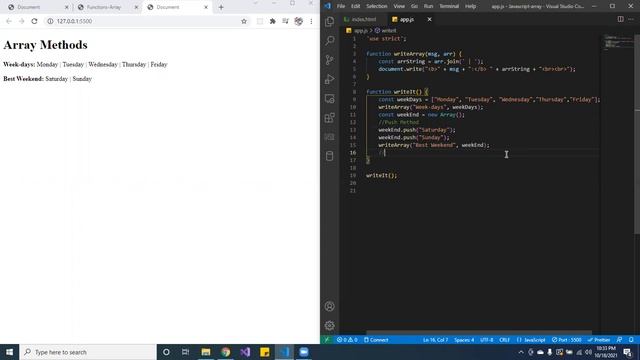This screenshot has width=640, height=360.
Task: Select the app.js editor tab
Action: pyautogui.click(x=406, y=19)
